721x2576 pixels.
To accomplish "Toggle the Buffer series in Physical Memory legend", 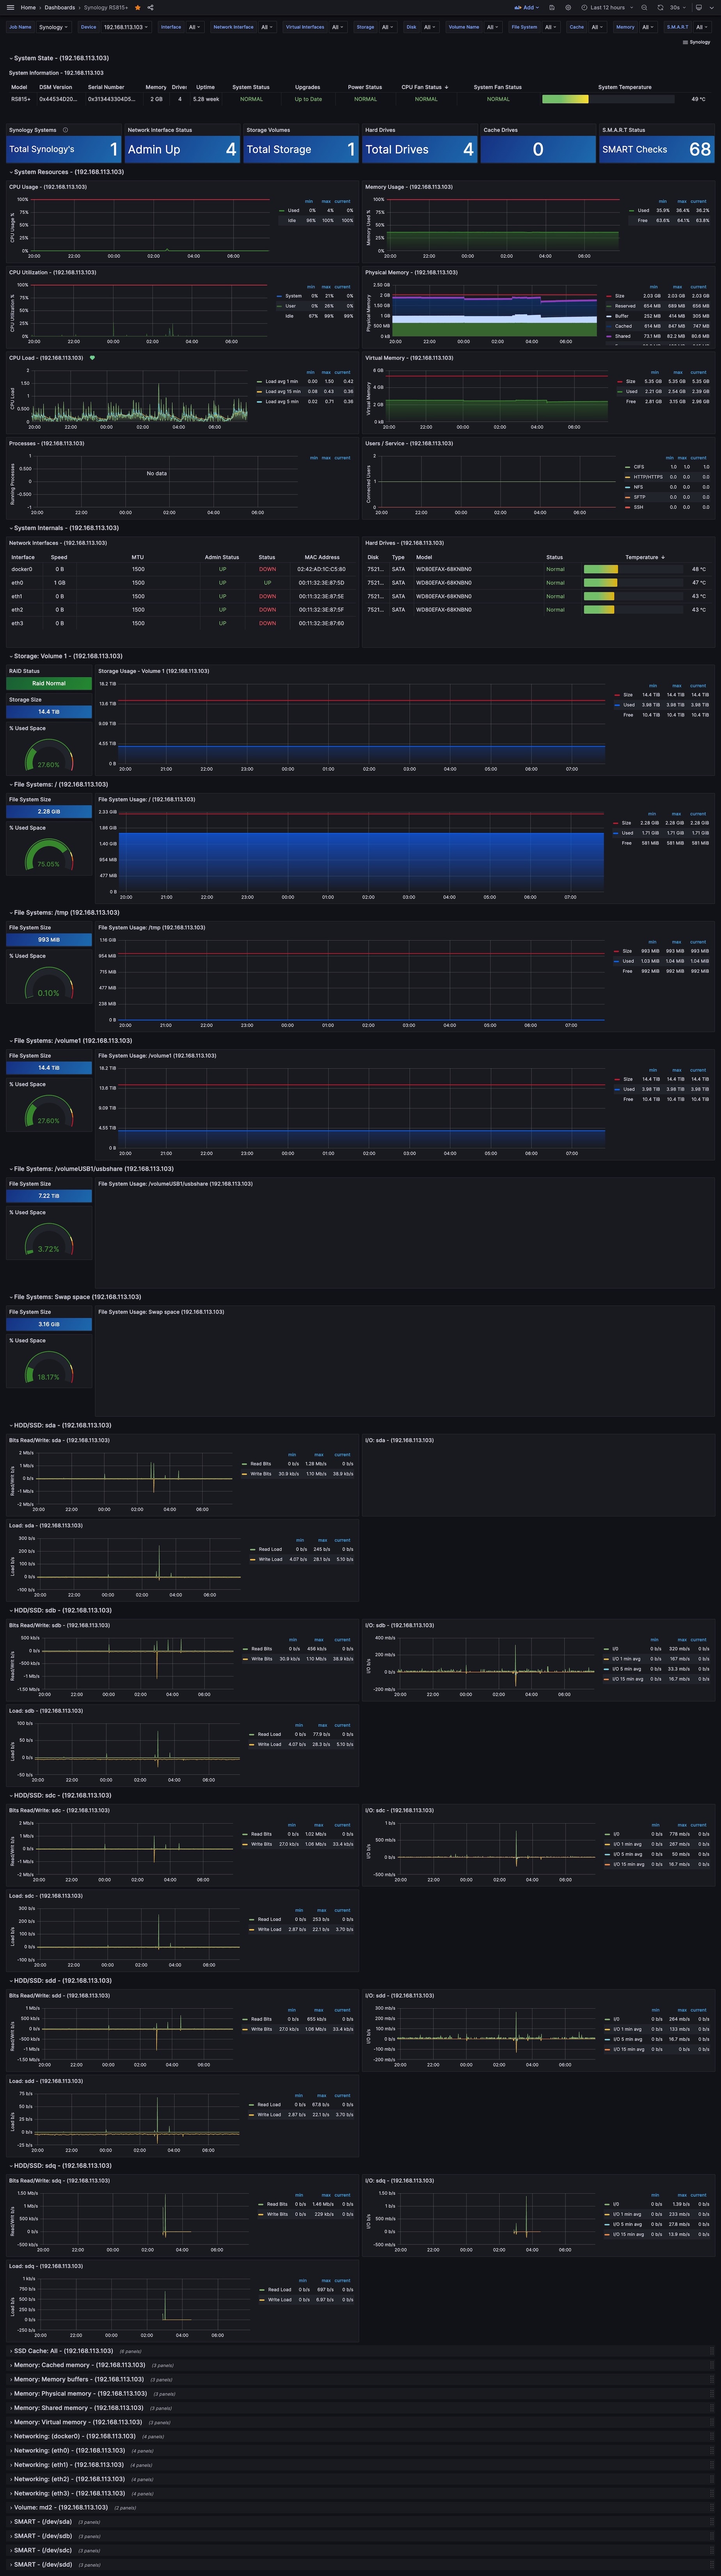I will click(622, 316).
